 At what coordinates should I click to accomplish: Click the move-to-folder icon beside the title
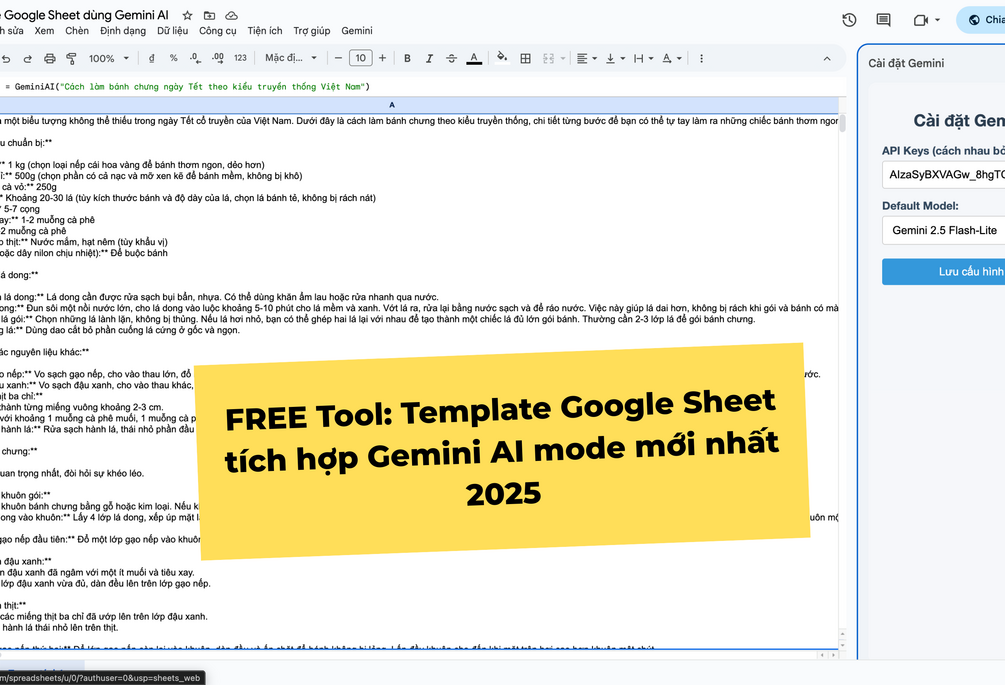click(x=209, y=15)
